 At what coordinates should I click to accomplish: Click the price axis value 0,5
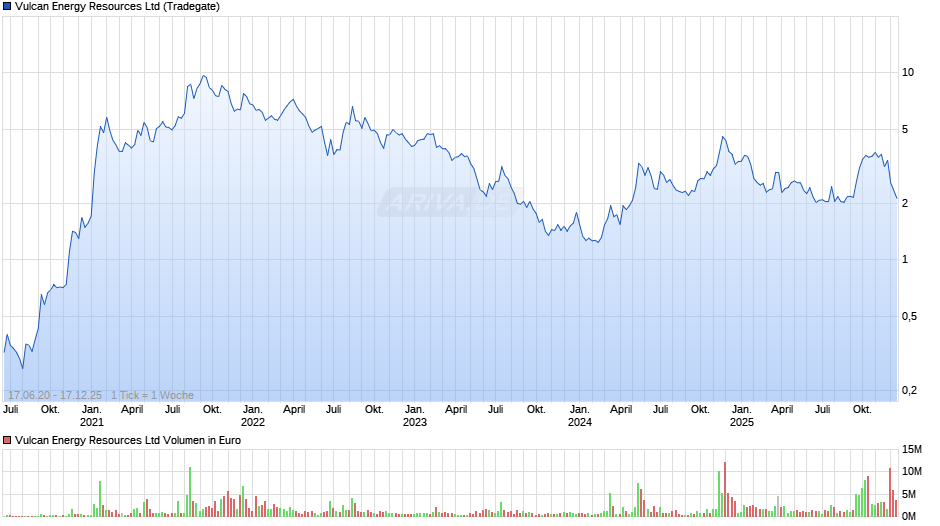pyautogui.click(x=909, y=316)
